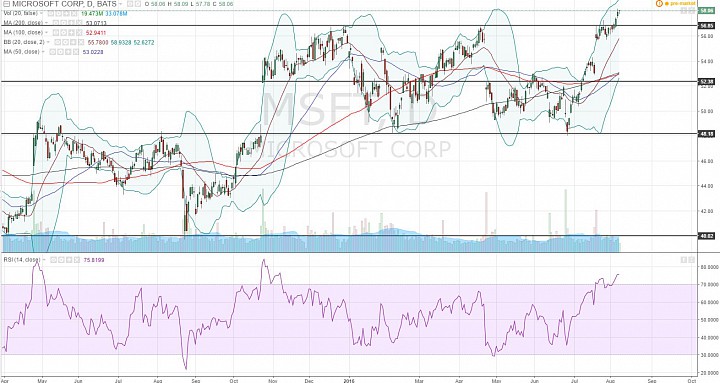Click the MICROSOFT CORP, D, BATS title
The width and height of the screenshot is (720, 383).
[64, 4]
